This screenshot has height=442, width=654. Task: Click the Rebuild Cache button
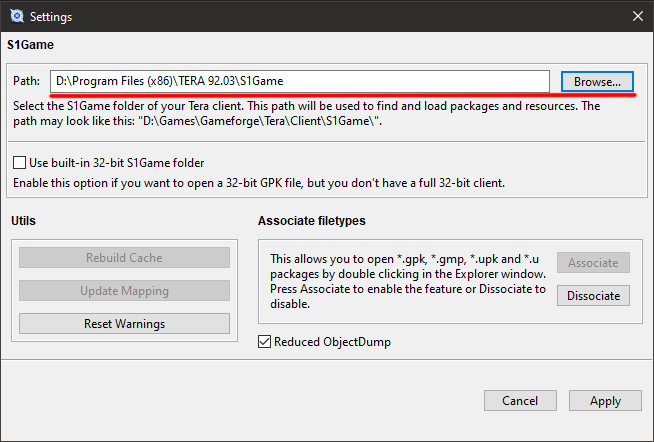pyautogui.click(x=124, y=257)
